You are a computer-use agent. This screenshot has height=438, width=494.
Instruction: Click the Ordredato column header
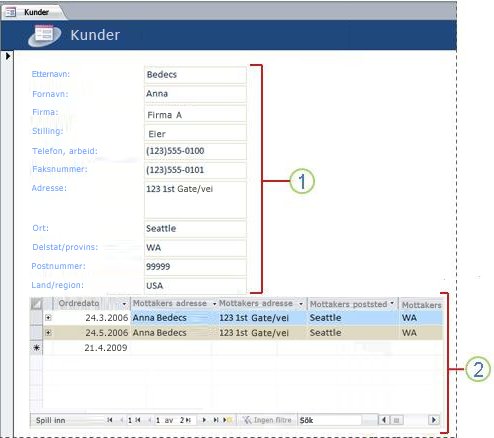tap(92, 304)
